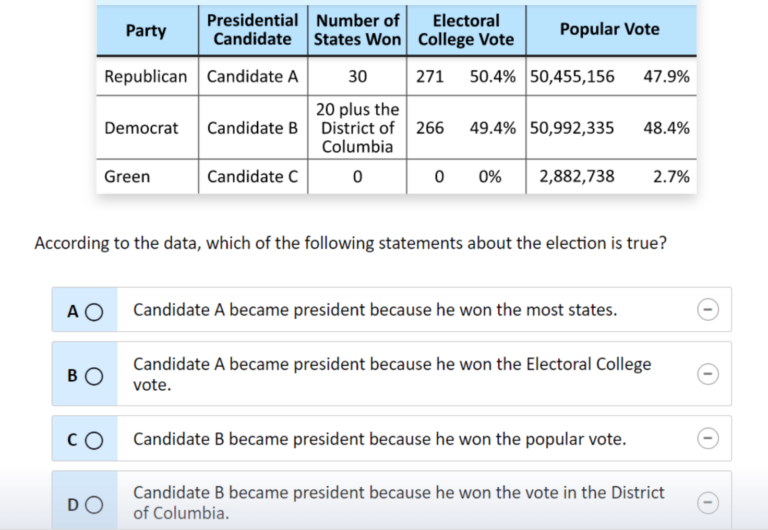Select radio button for answer B
768x530 pixels.
(94, 376)
